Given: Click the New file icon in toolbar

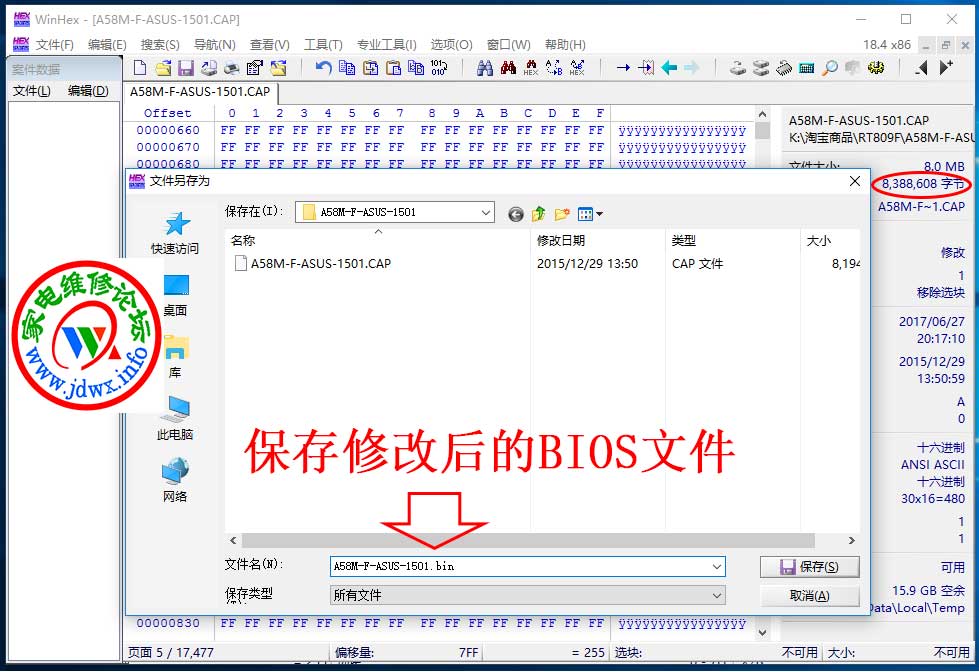Looking at the screenshot, I should tap(140, 68).
